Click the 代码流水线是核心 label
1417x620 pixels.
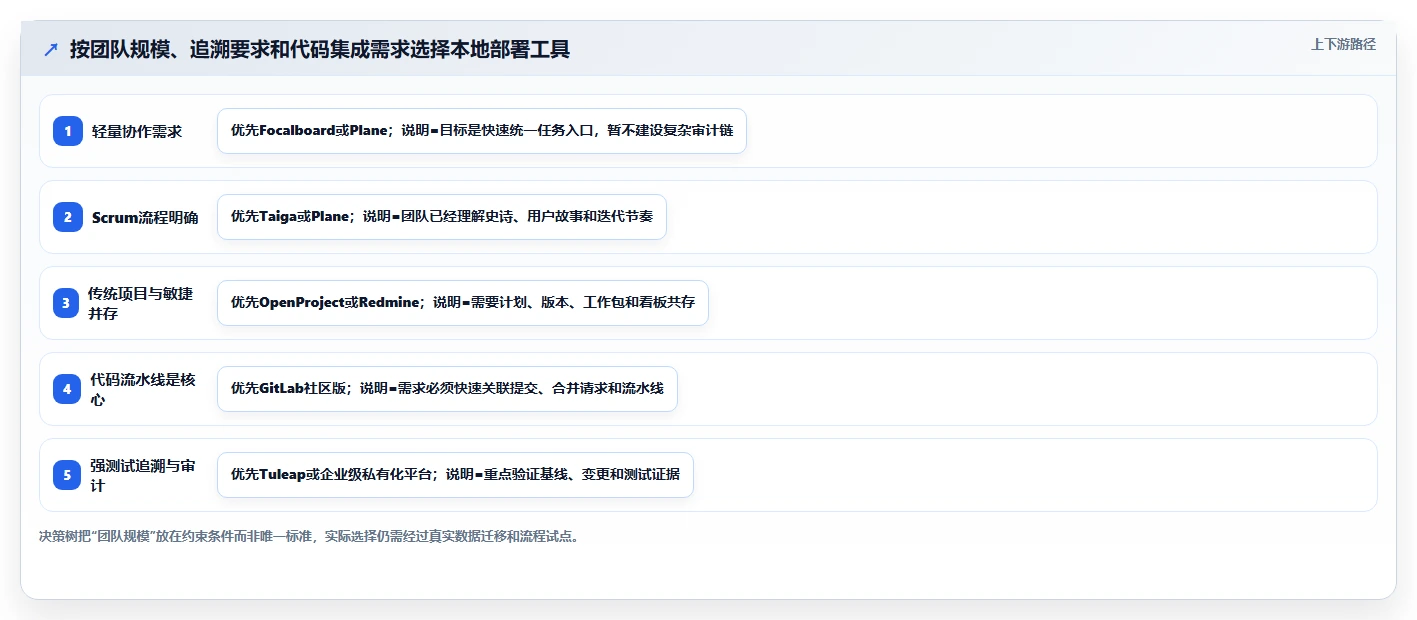tap(142, 389)
